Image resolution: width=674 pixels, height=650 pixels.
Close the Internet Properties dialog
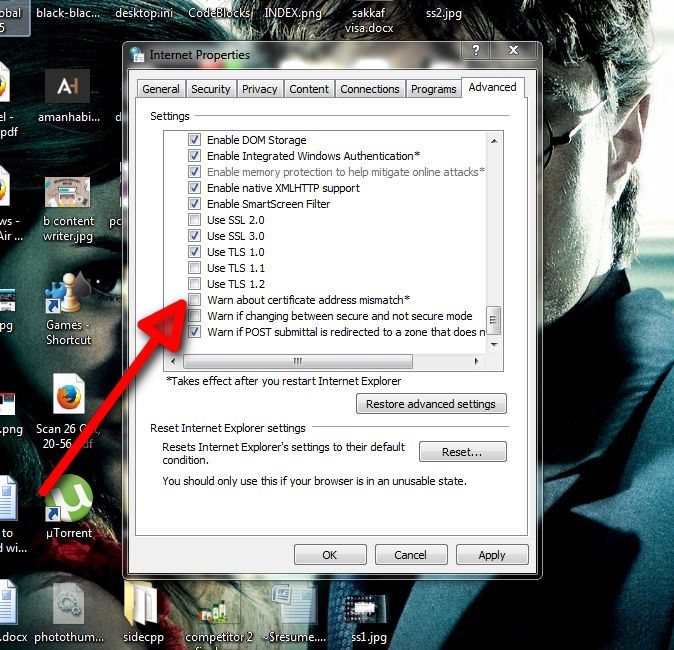pos(514,50)
